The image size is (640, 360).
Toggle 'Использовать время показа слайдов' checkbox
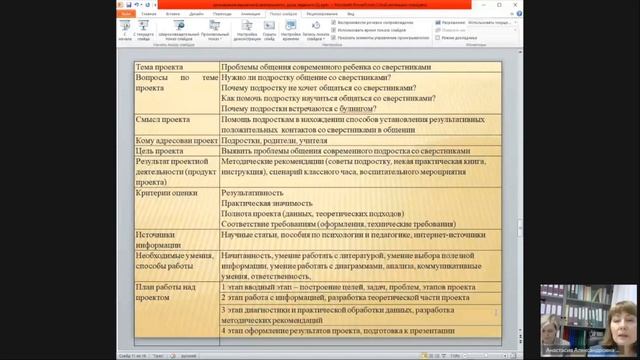[x=333, y=30]
